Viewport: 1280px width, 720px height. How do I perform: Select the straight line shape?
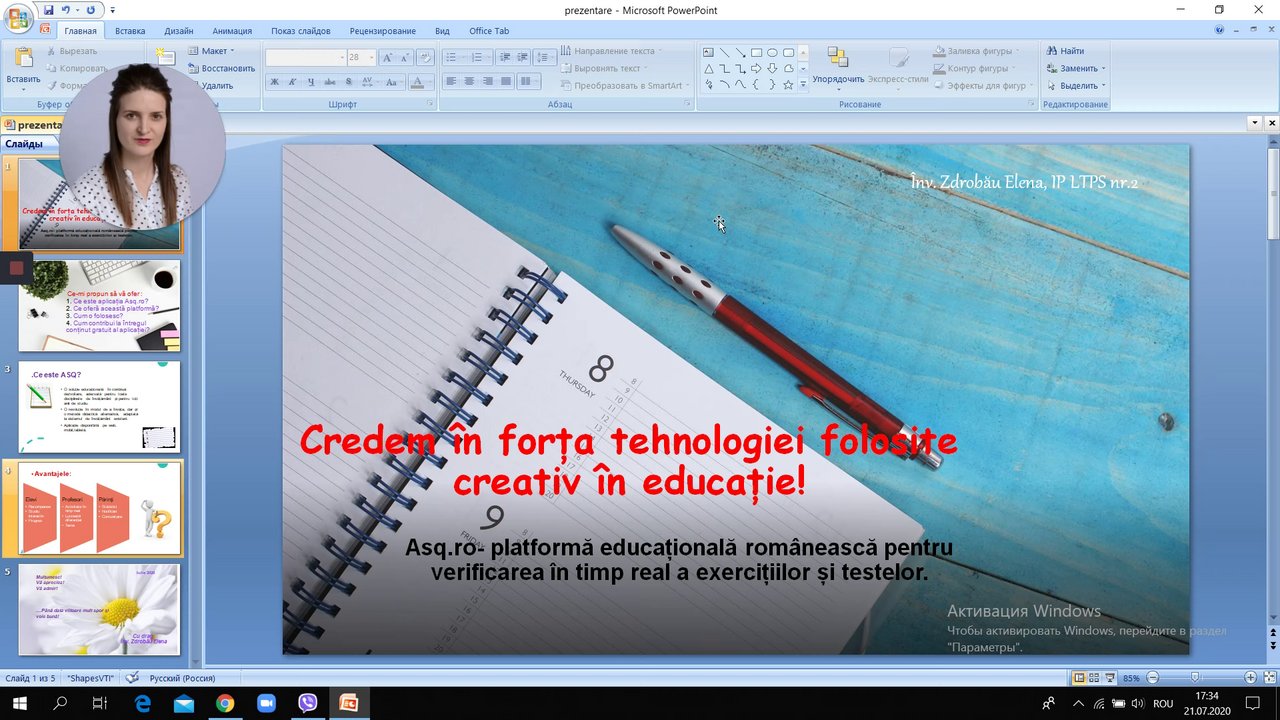point(724,52)
